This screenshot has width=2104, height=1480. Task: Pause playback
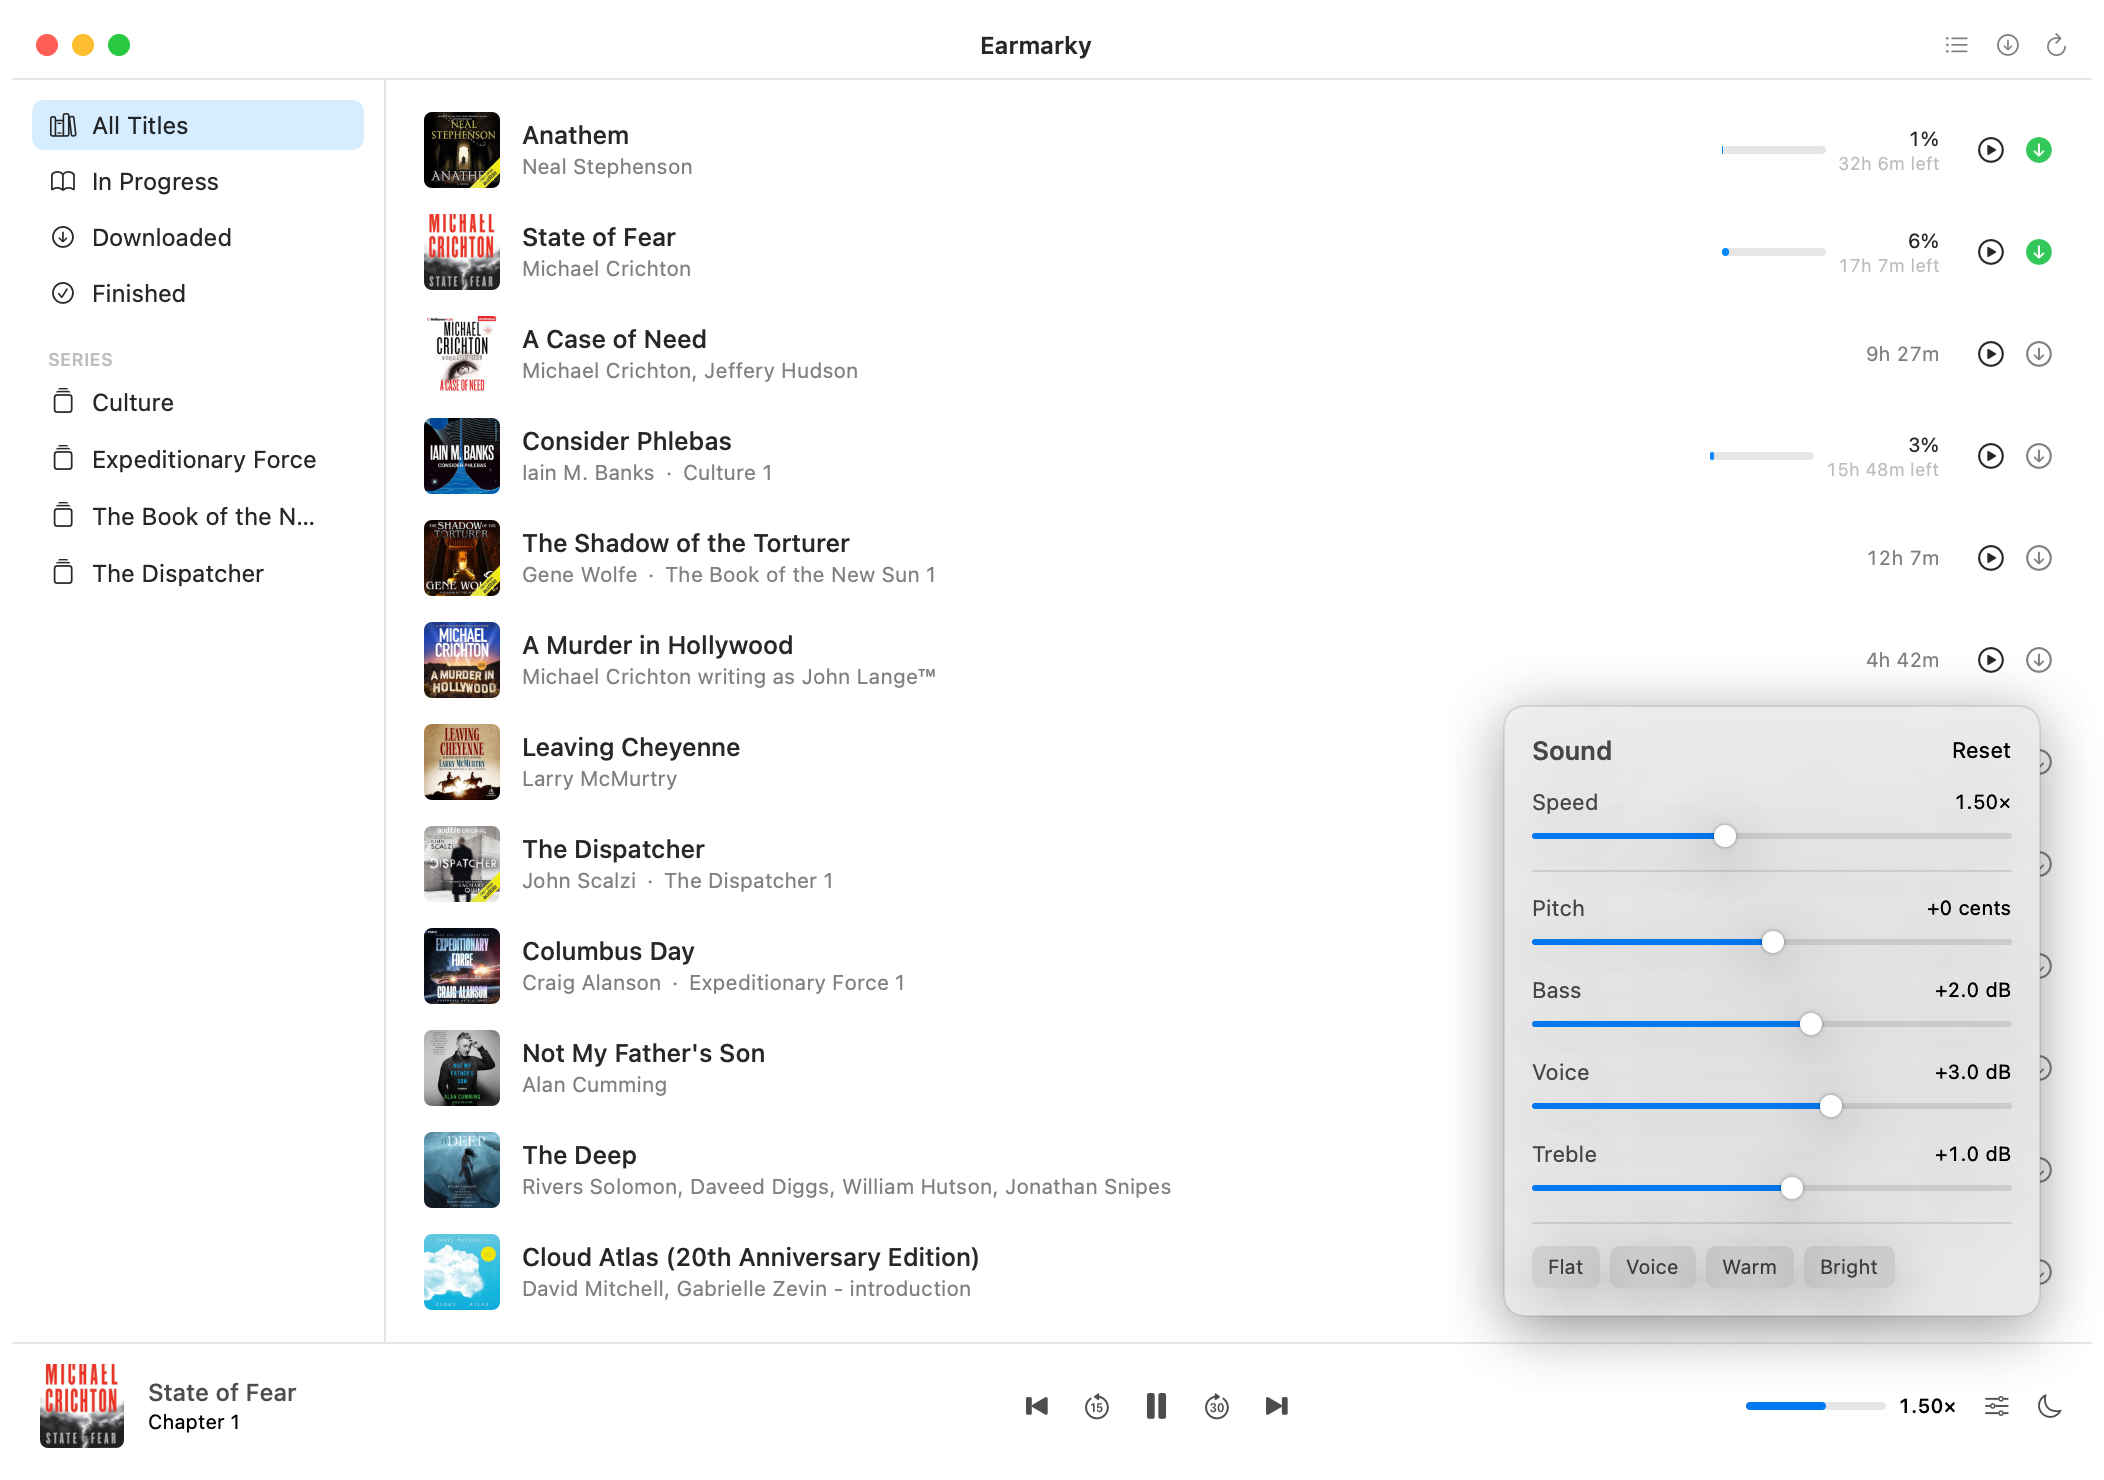click(x=1156, y=1406)
